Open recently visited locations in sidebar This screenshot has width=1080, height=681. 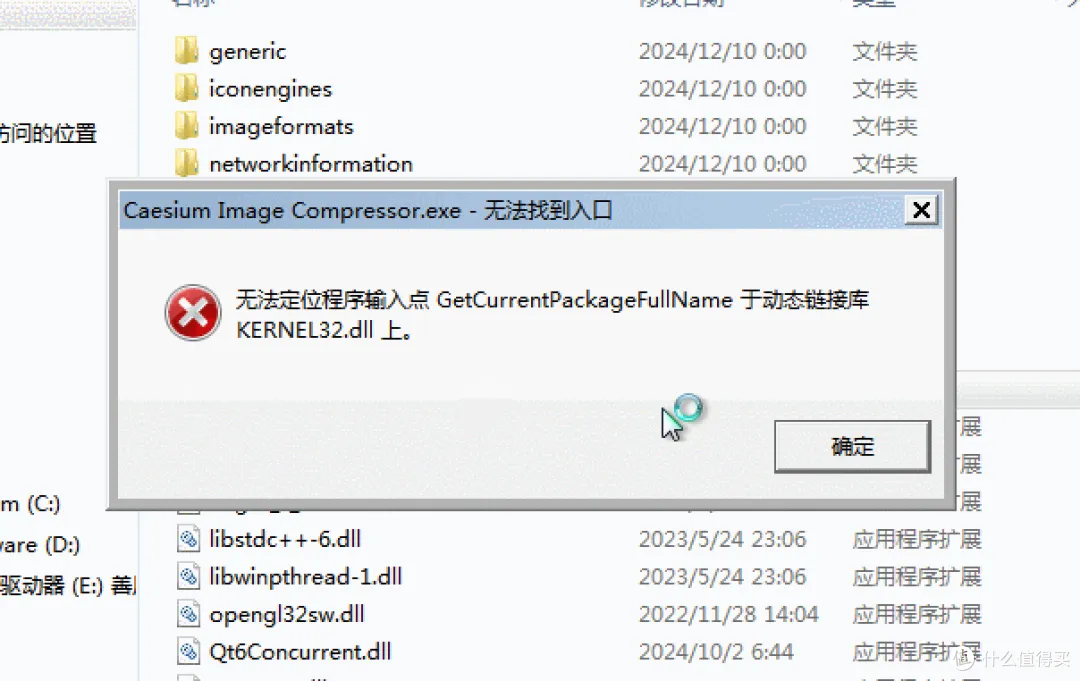point(48,133)
